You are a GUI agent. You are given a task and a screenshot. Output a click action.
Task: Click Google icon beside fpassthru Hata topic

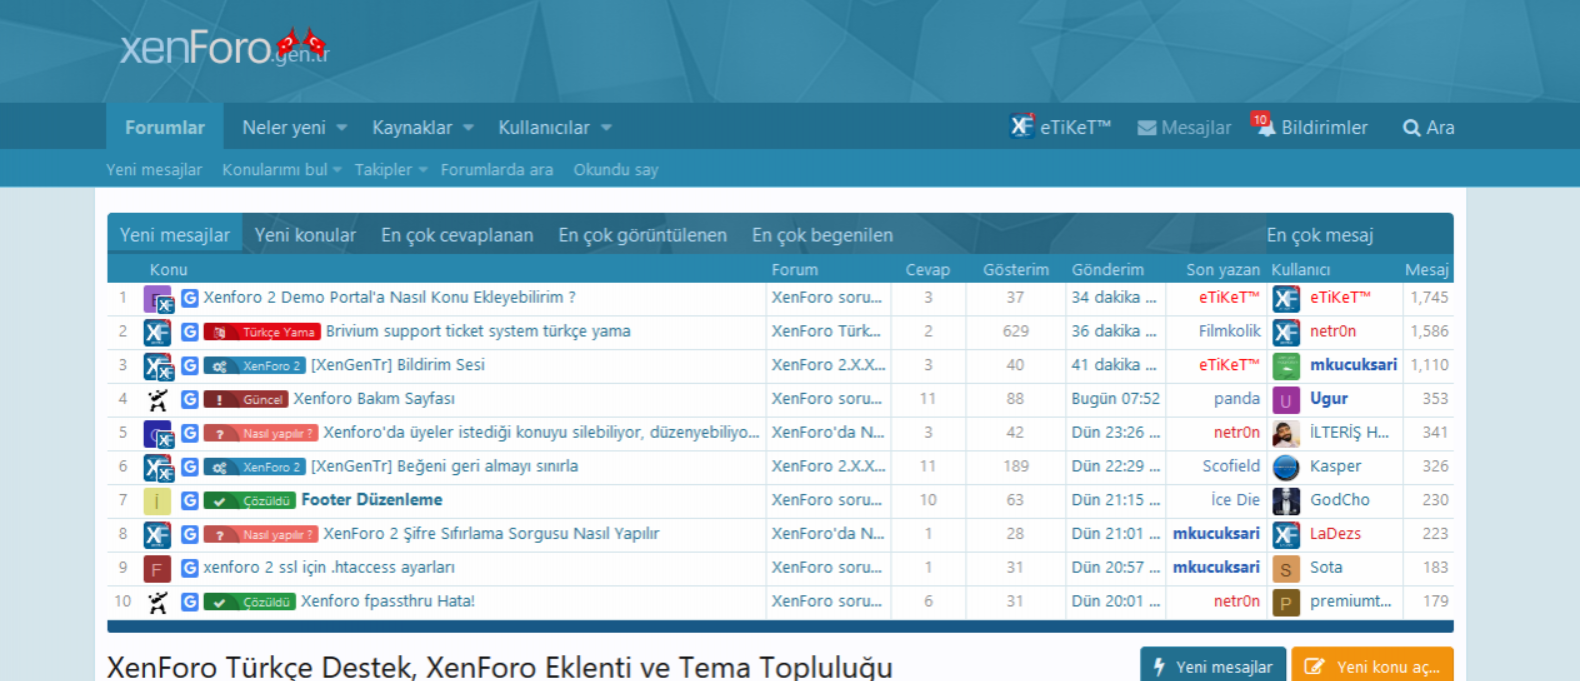[189, 601]
